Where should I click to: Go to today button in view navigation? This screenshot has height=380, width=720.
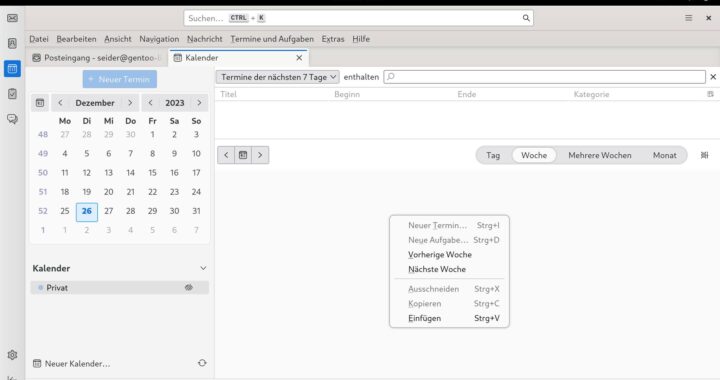(243, 155)
